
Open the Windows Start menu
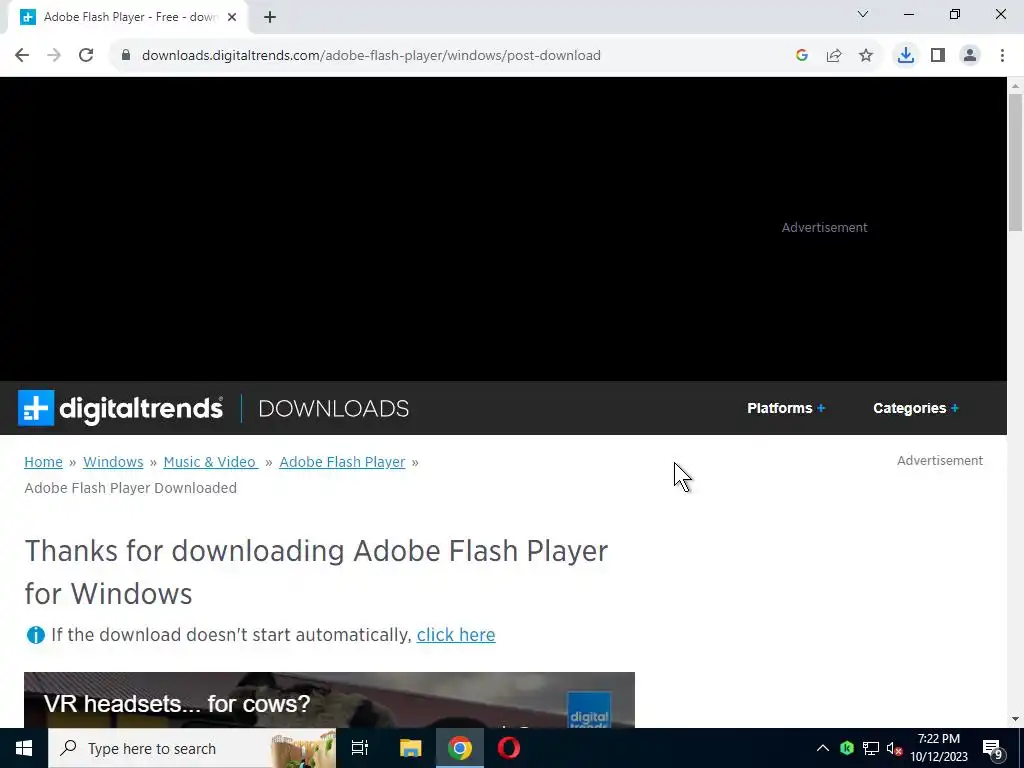point(24,748)
